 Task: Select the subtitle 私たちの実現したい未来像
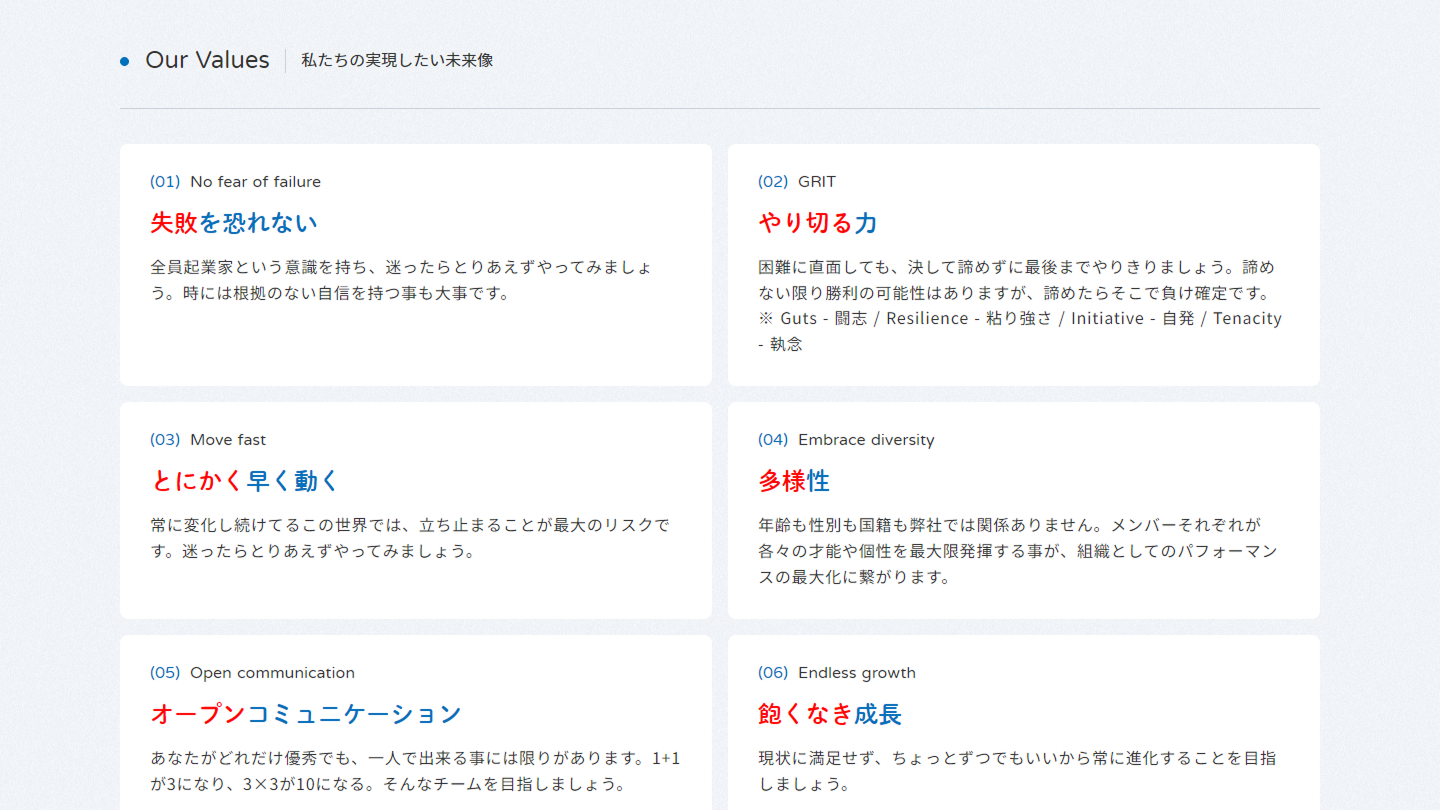tap(397, 60)
